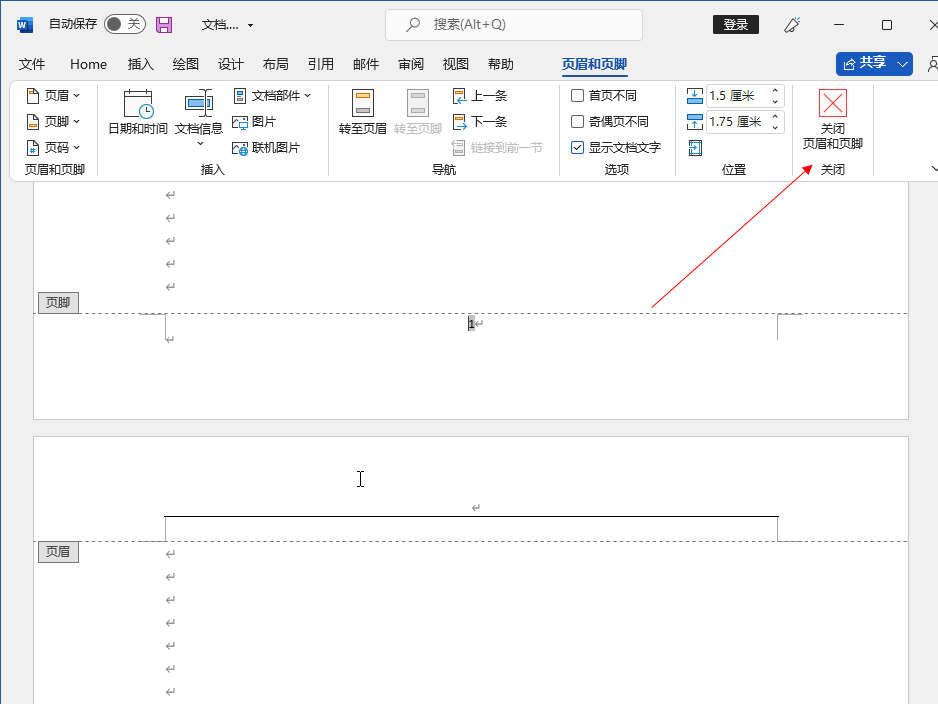Open the 文档部件 quick parts dropdown
Screen dimensions: 938x704
click(x=273, y=95)
